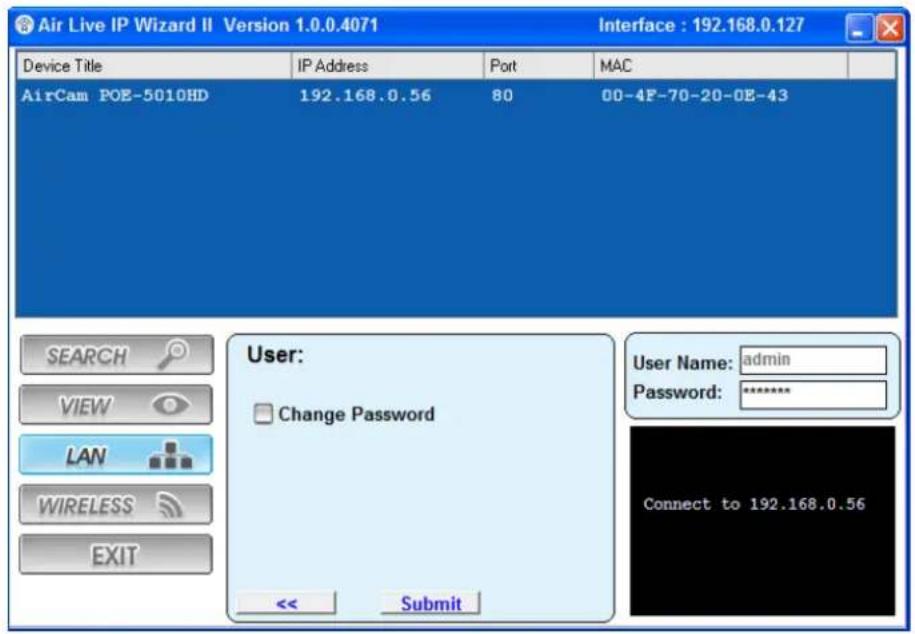Viewport: 915px width, 634px height.
Task: Sort by the Device Title column header
Action: click(x=154, y=65)
